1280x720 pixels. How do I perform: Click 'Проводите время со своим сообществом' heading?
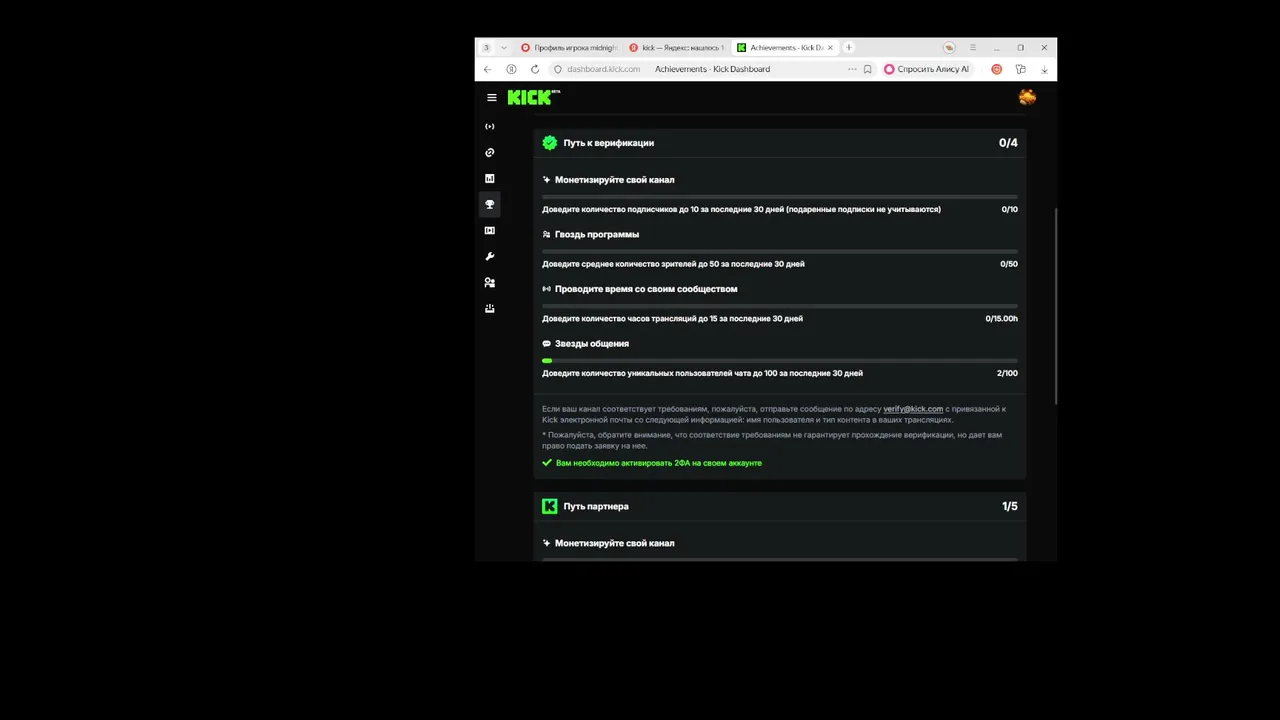tap(646, 289)
